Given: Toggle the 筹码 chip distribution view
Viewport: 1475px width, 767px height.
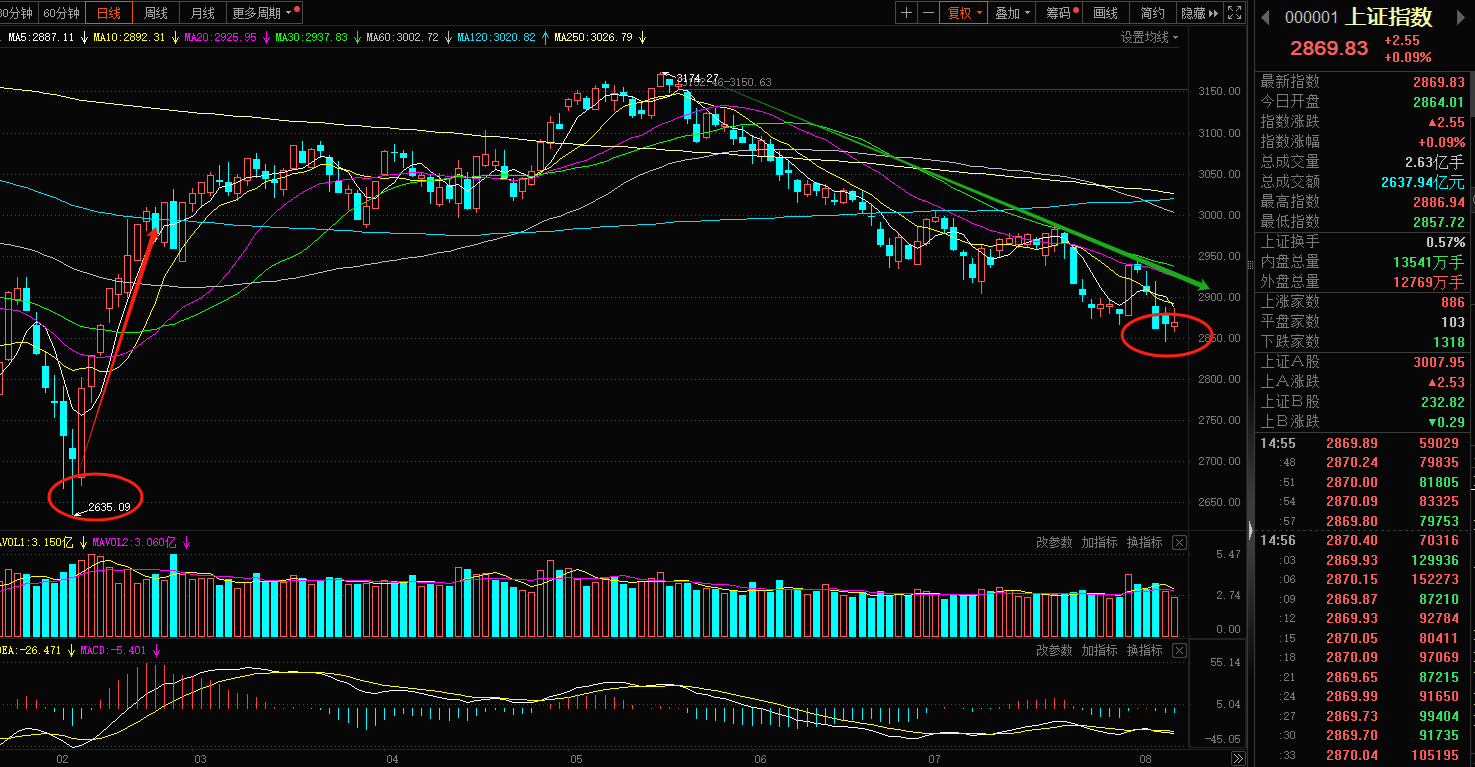Looking at the screenshot, I should tap(1060, 13).
